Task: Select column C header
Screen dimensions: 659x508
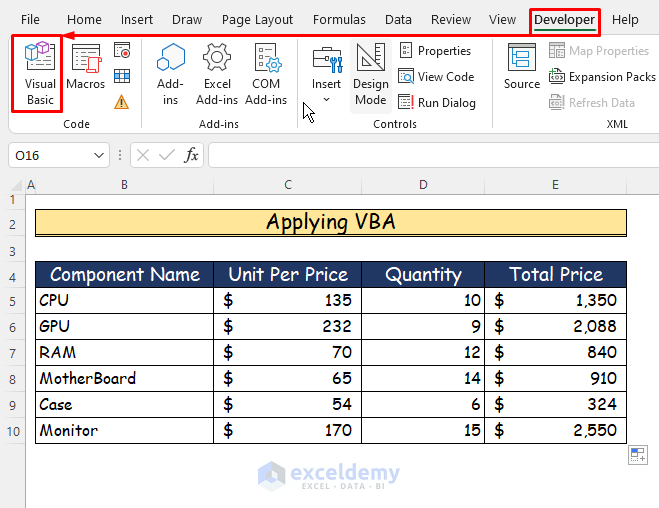Action: tap(287, 185)
